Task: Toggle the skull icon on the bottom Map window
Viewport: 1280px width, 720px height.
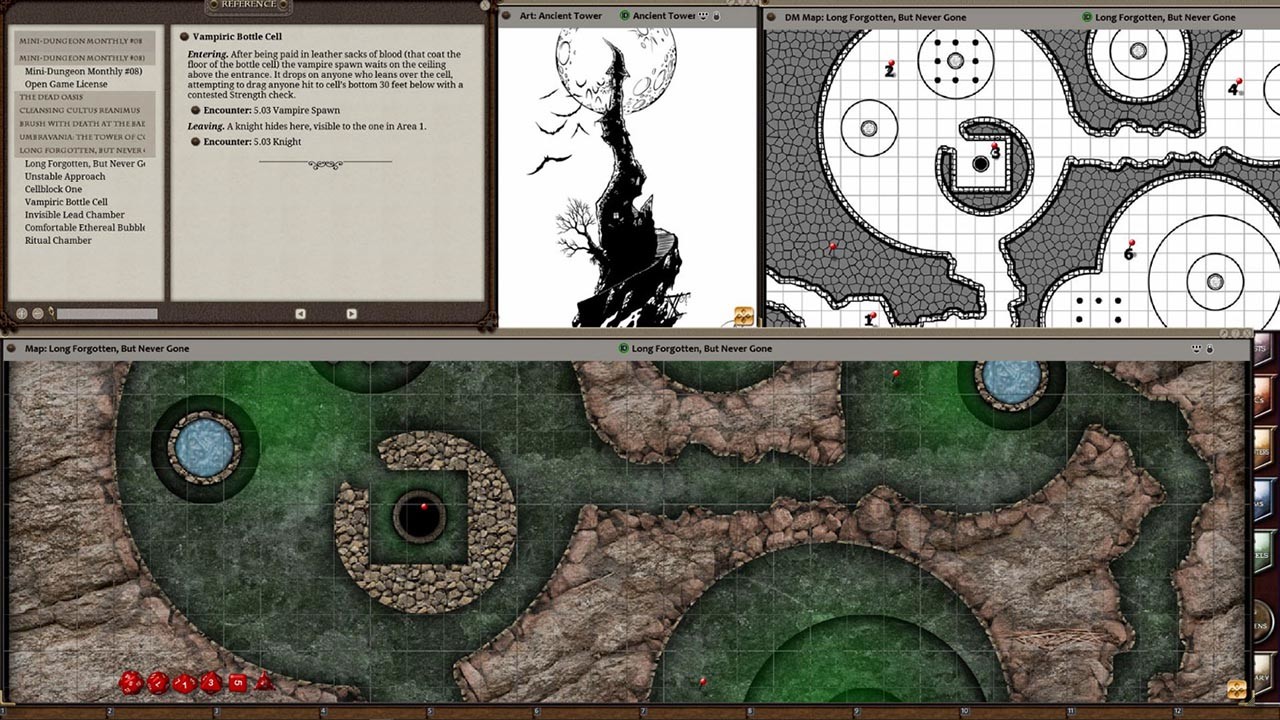Action: click(1196, 349)
